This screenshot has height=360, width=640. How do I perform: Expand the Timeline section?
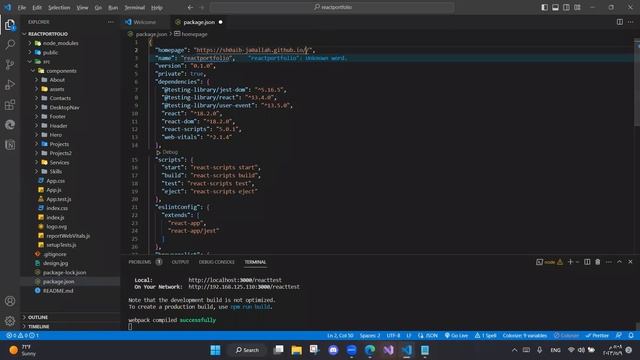pos(39,327)
